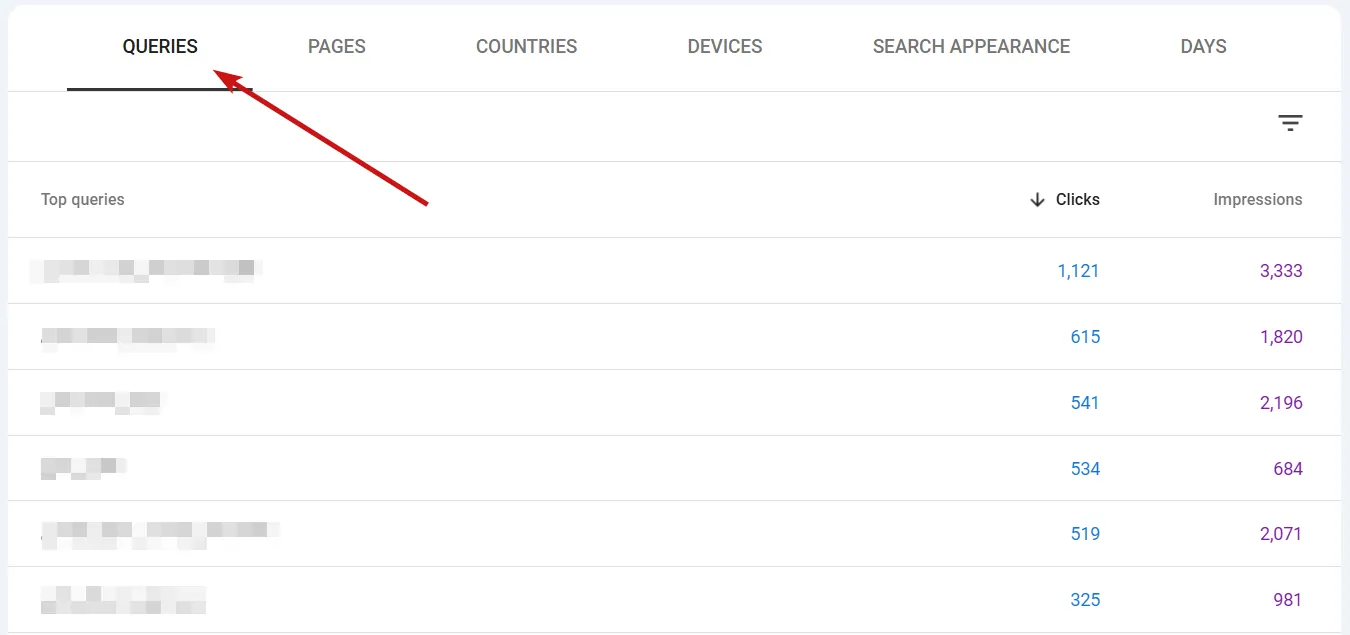Select the clicks value 615

pos(1085,336)
